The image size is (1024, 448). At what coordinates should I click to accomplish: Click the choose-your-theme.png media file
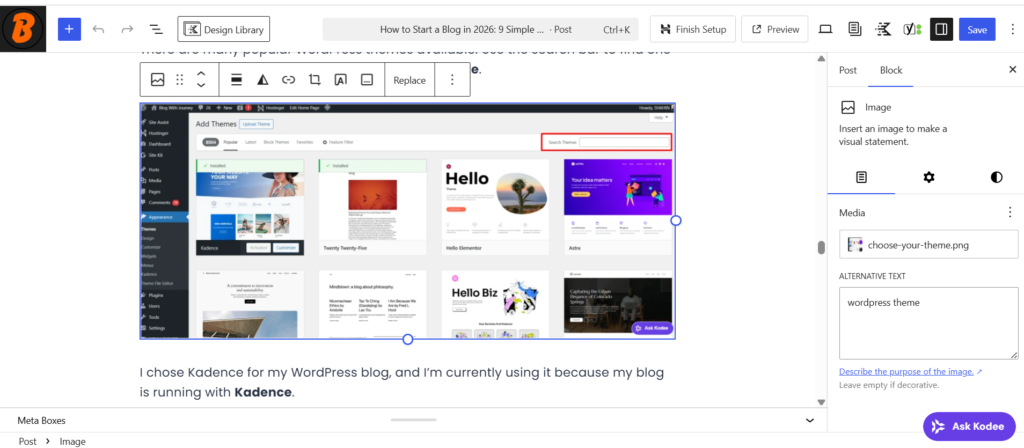[929, 245]
